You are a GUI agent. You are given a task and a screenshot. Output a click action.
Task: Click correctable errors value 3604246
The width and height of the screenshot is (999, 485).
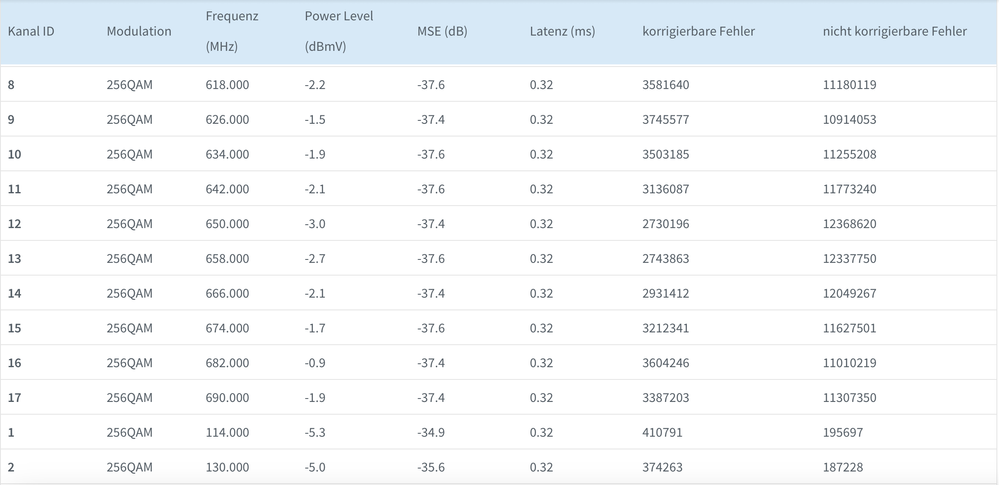coord(666,363)
